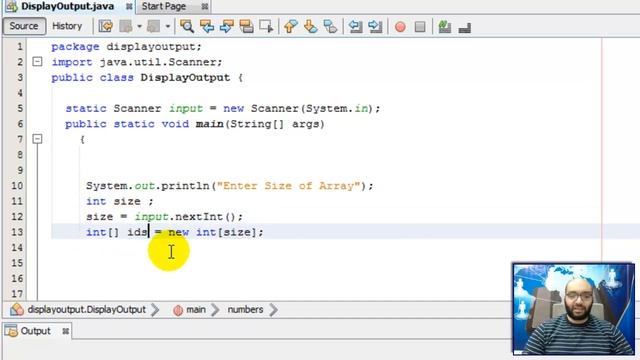Select Source view button
Image resolution: width=640 pixels, height=360 pixels.
pos(24,26)
